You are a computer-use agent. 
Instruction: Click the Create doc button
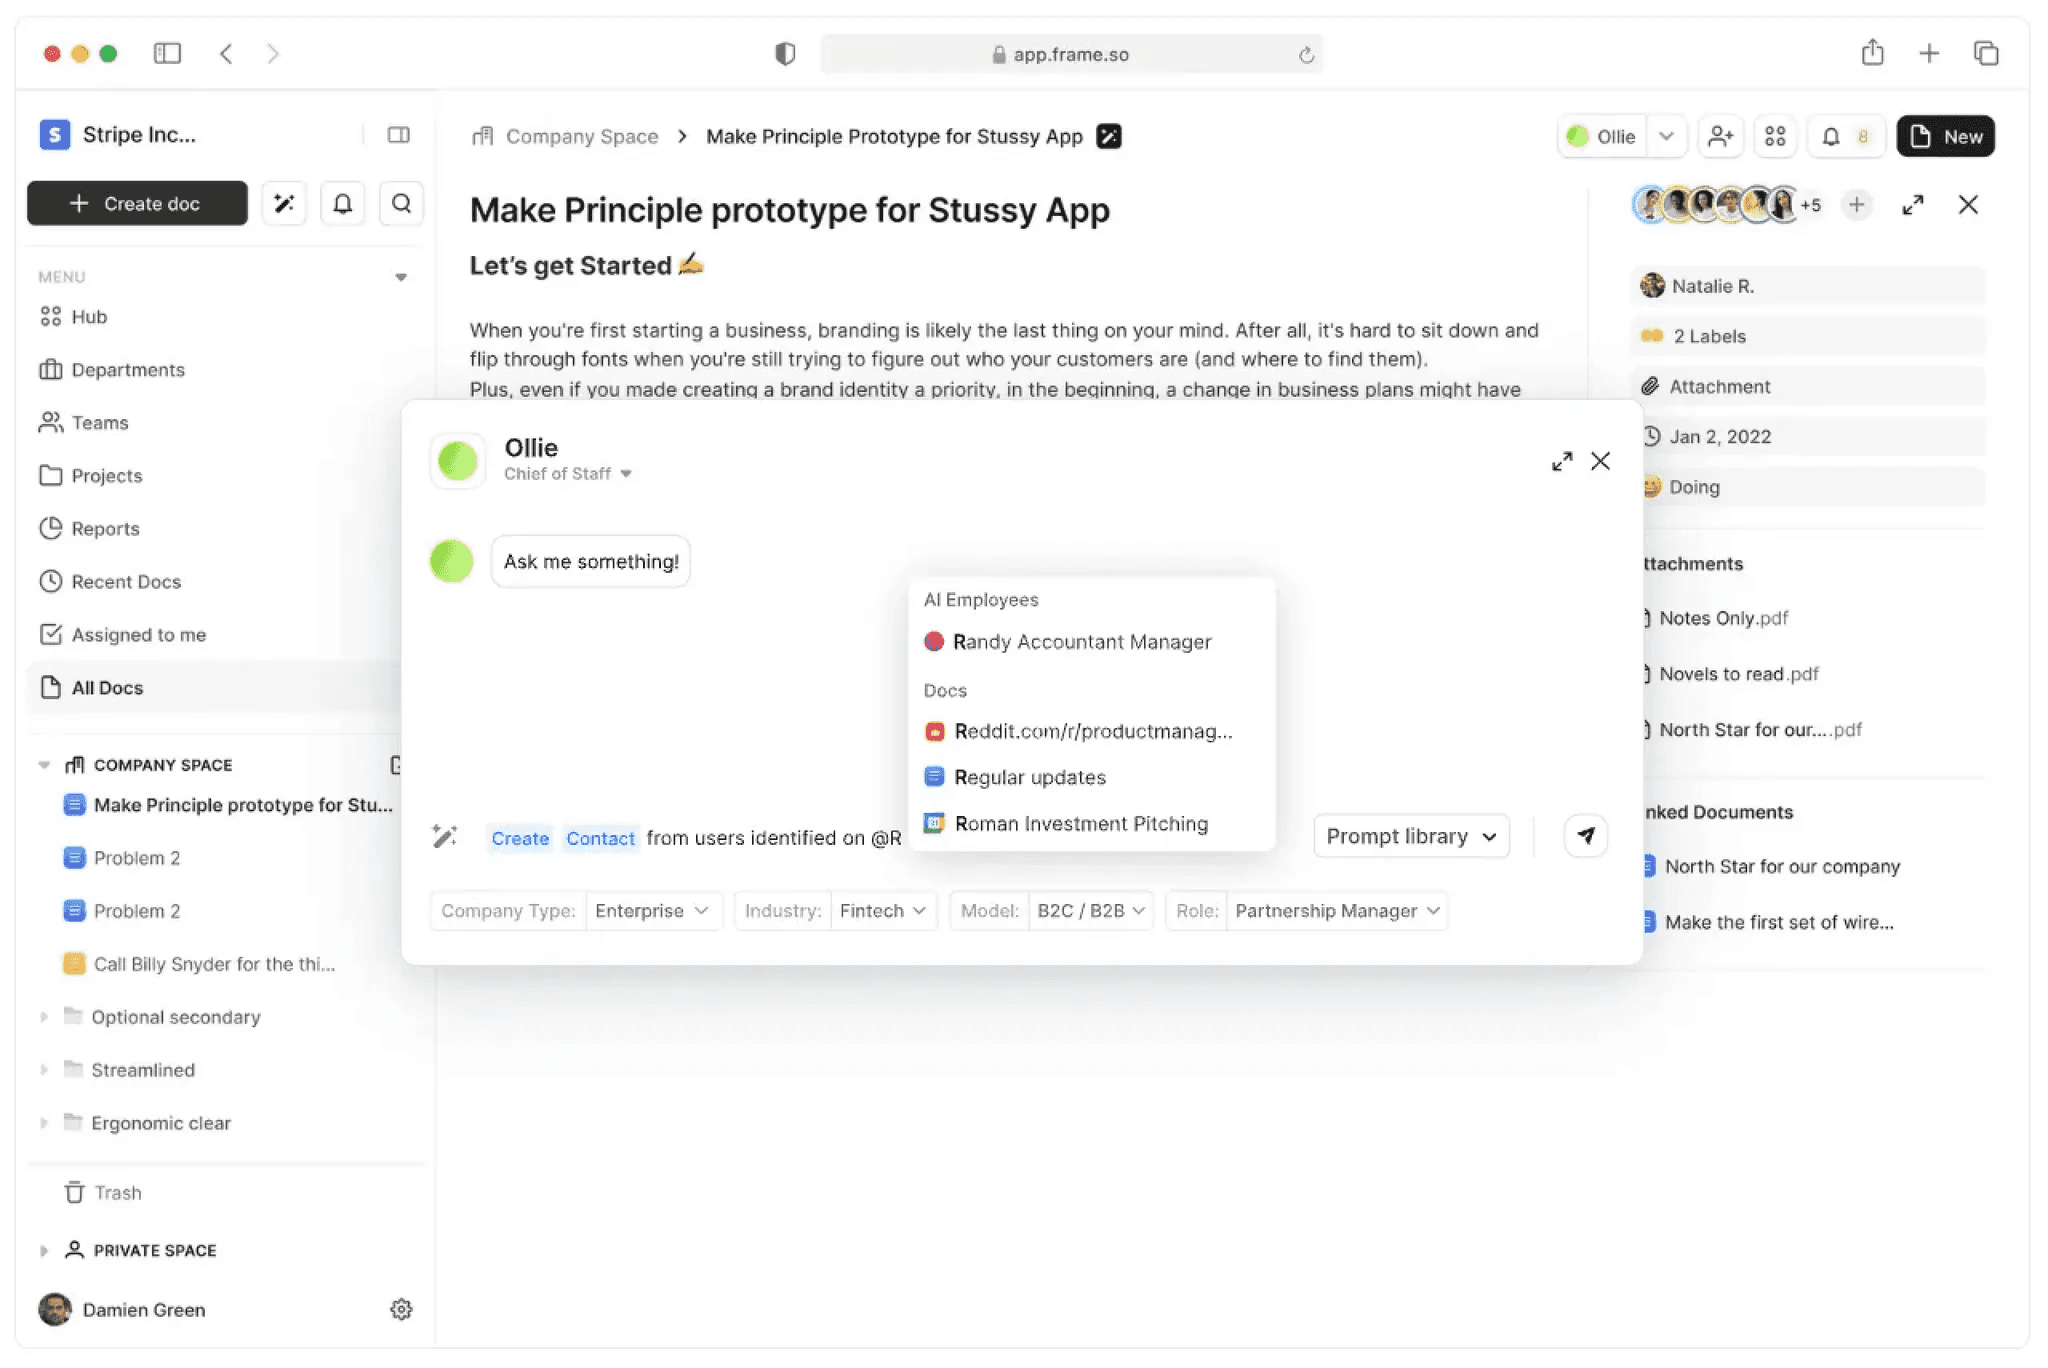tap(137, 204)
